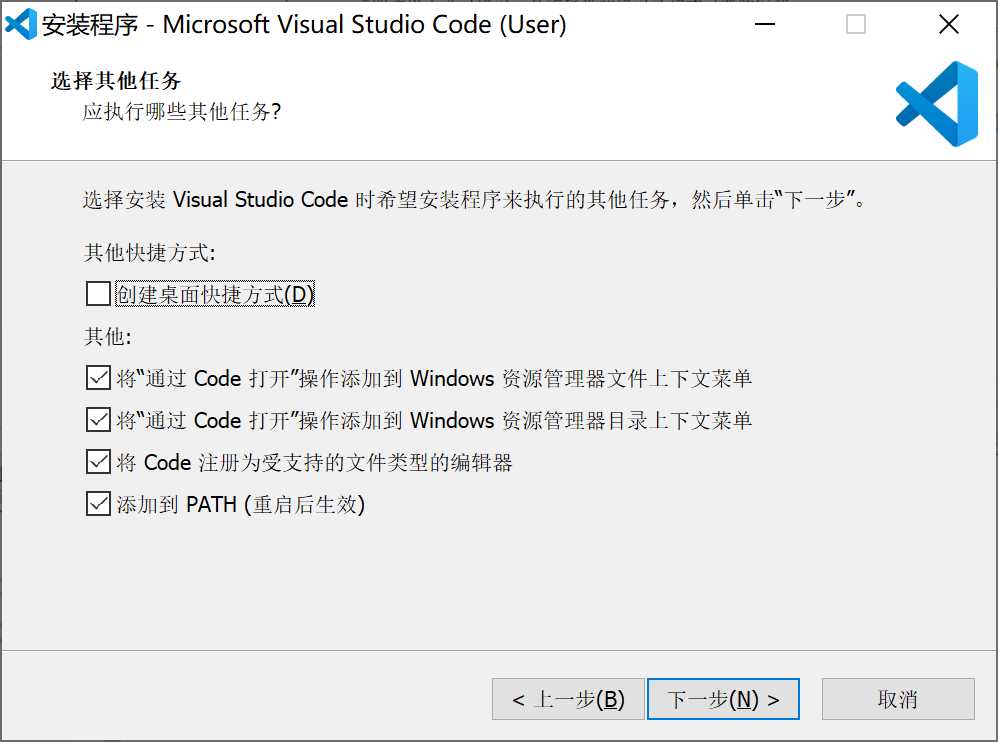
Task: Click the 选择其他任务 heading
Action: 116,81
